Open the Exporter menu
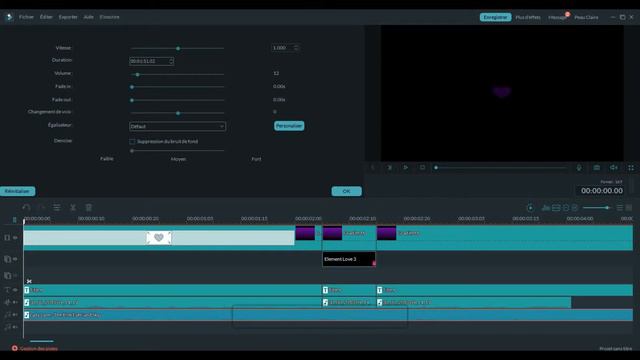The image size is (640, 360). [x=68, y=17]
